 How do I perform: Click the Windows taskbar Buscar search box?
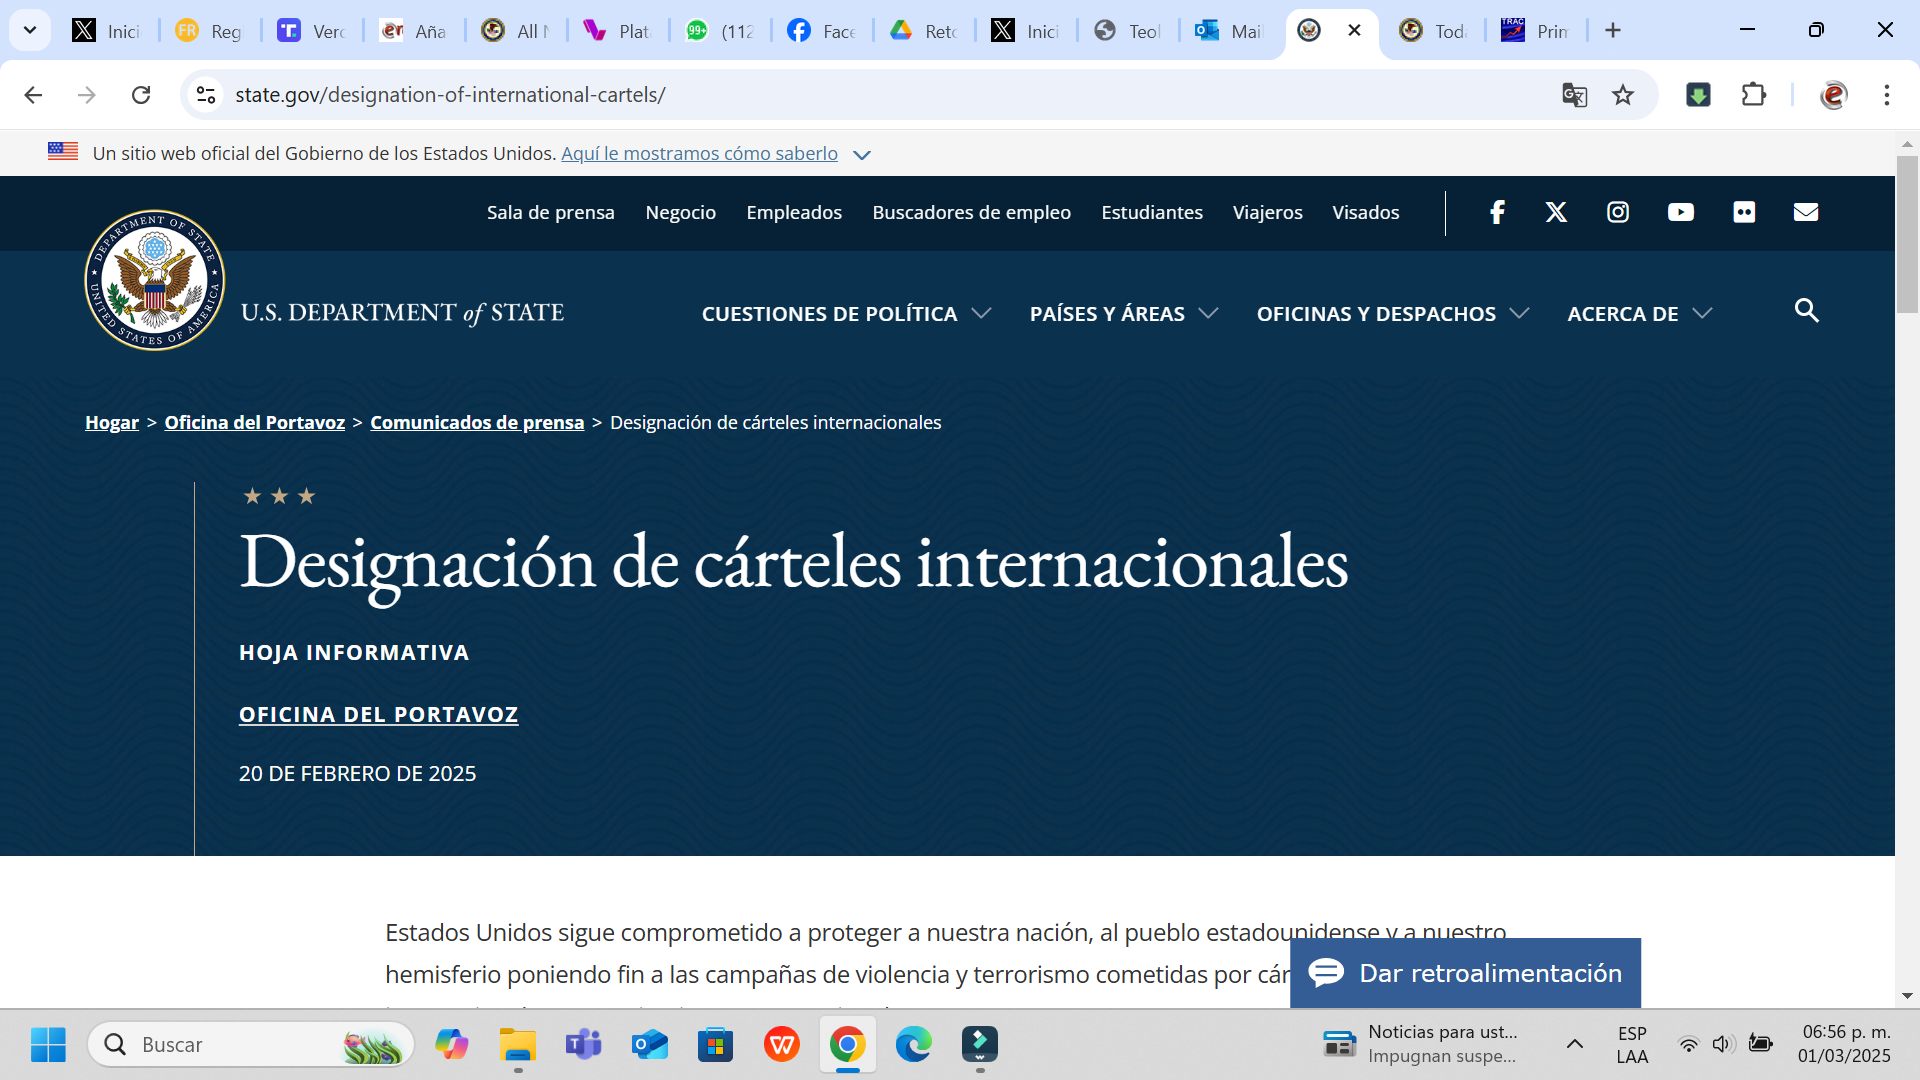(251, 1044)
